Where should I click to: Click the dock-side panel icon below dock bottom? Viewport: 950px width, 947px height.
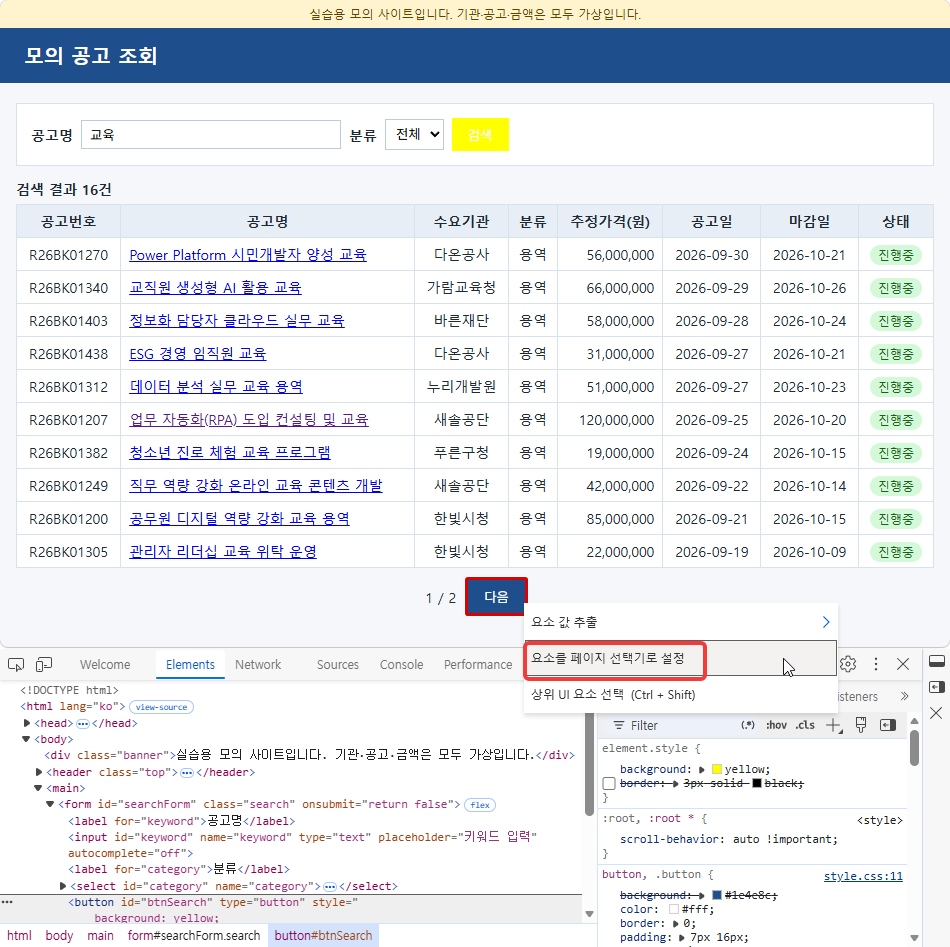point(937,686)
